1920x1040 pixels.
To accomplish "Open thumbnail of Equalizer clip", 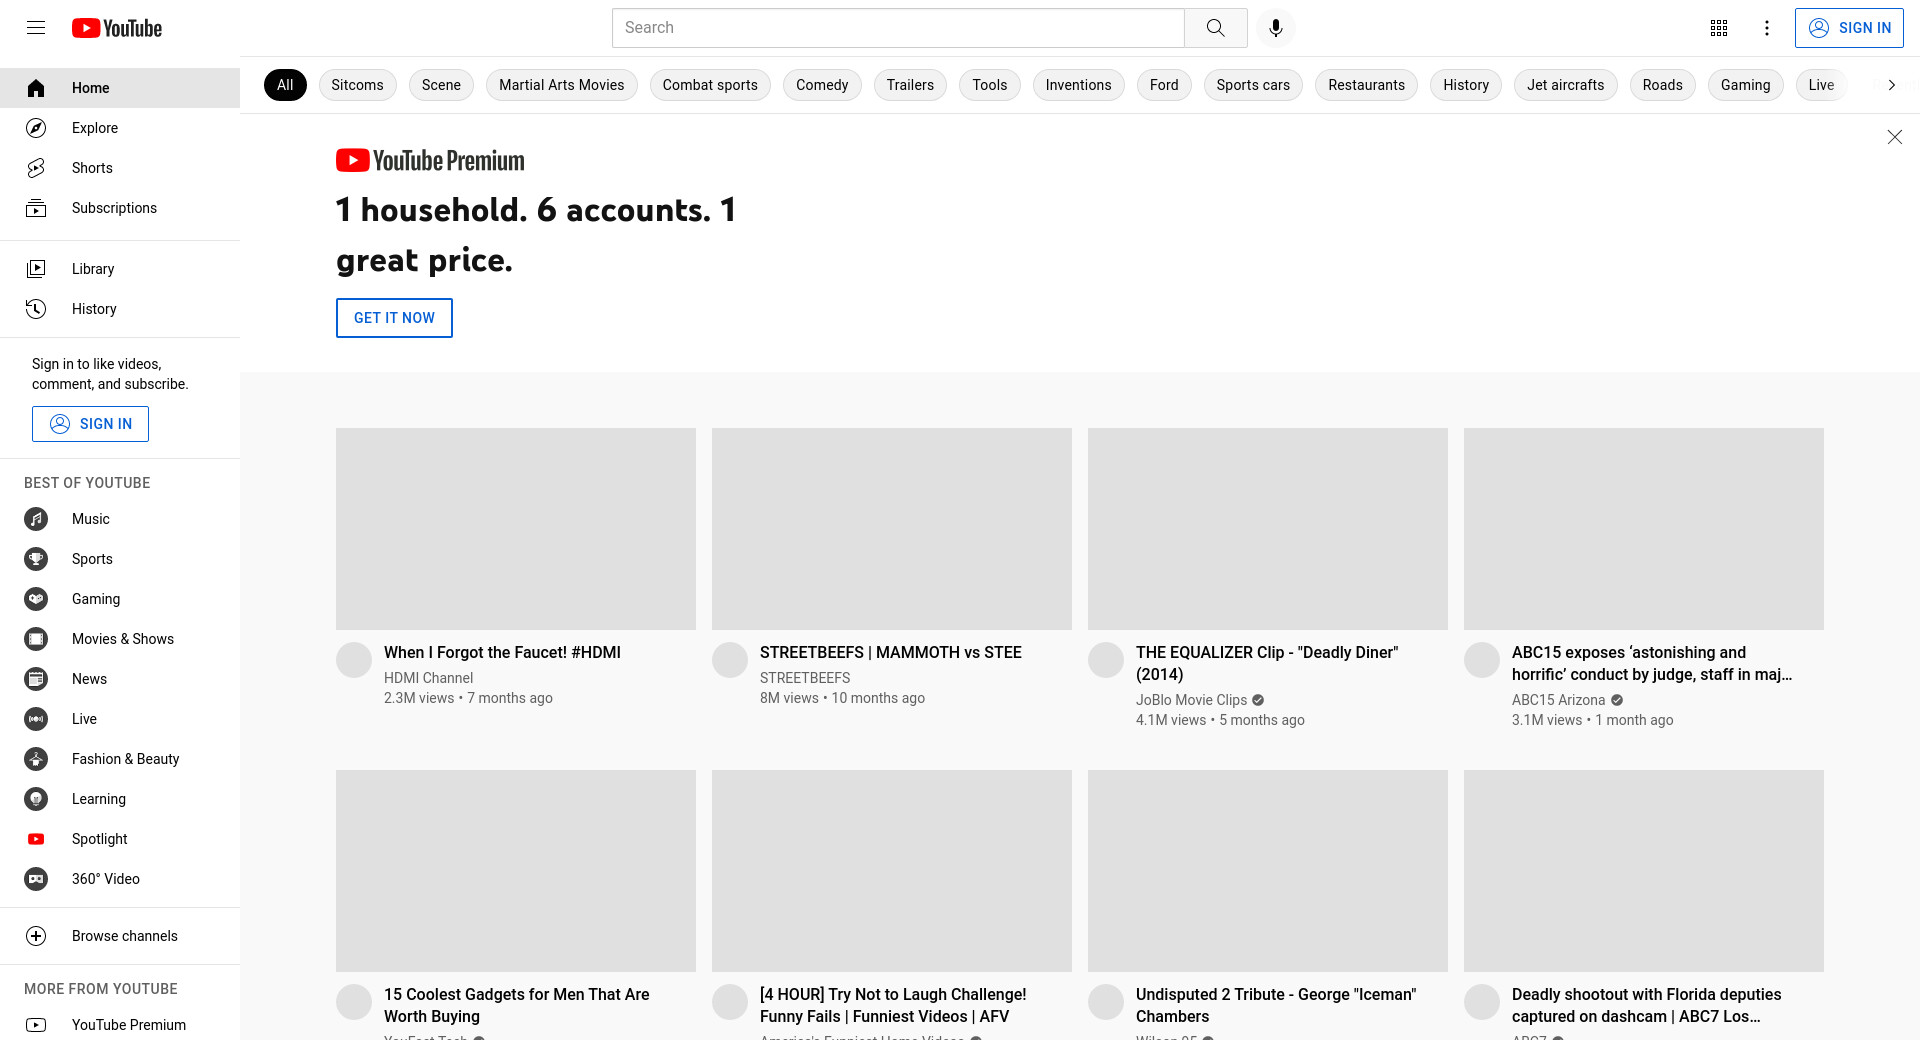I will click(1268, 529).
